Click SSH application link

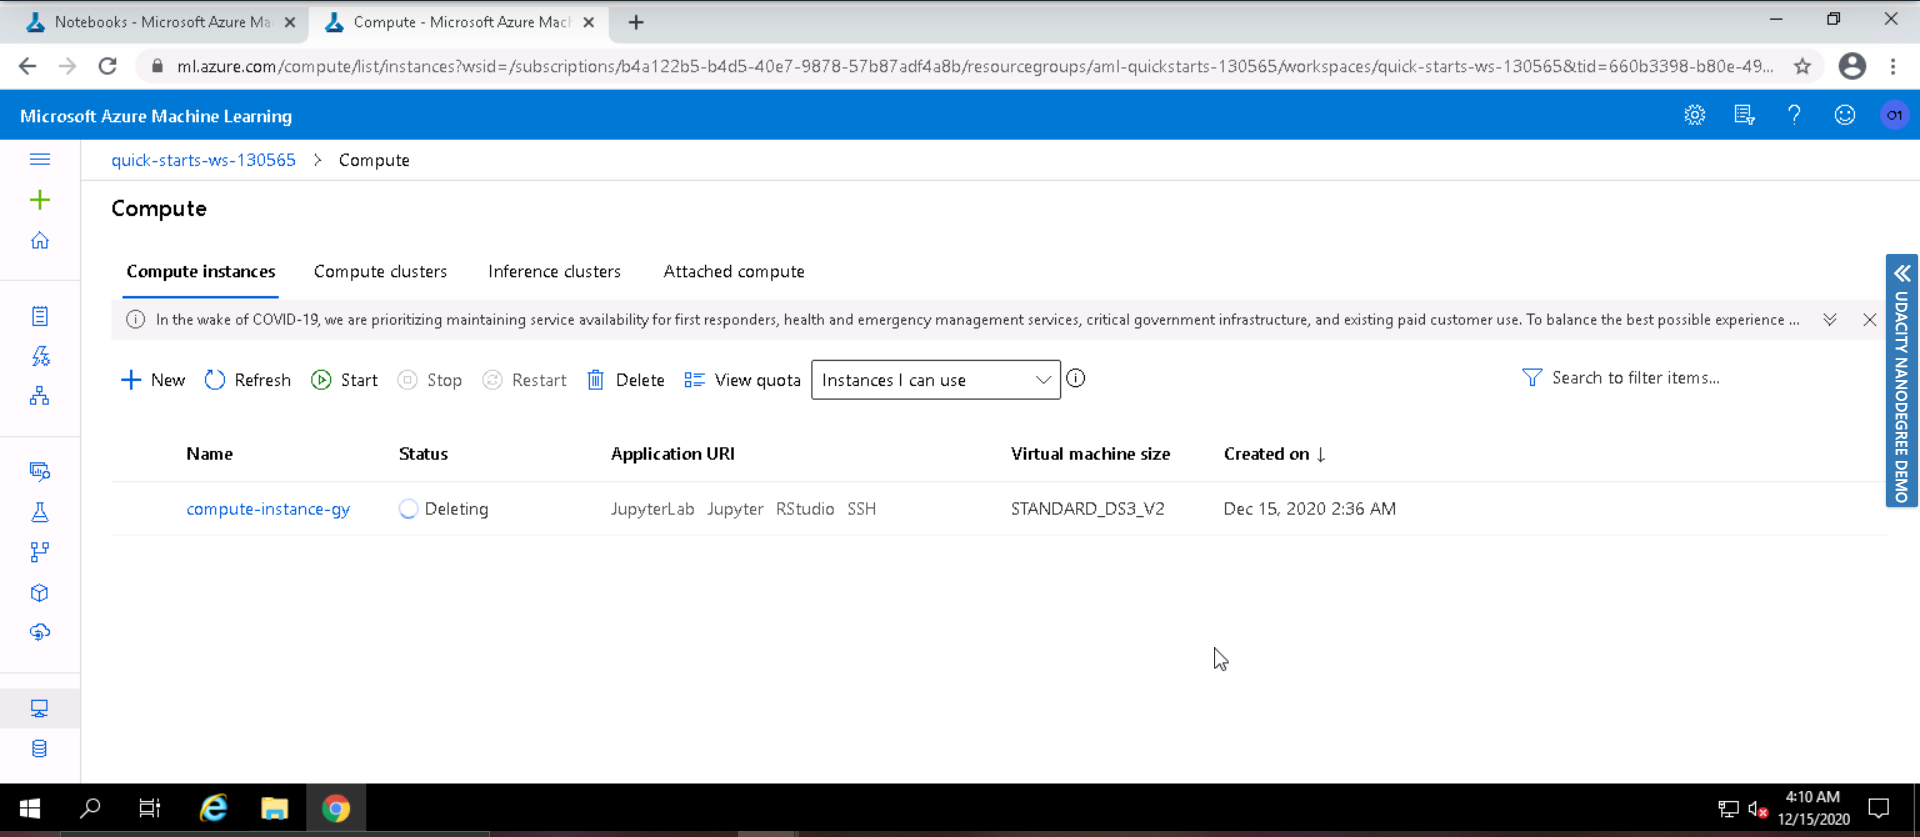[862, 509]
